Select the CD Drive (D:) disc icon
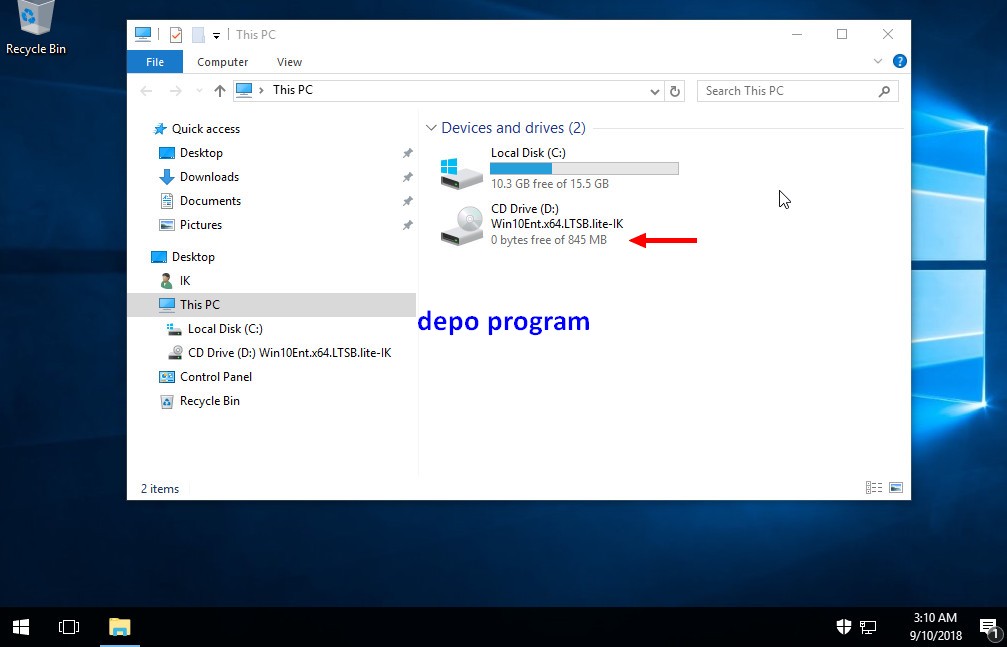 461,226
